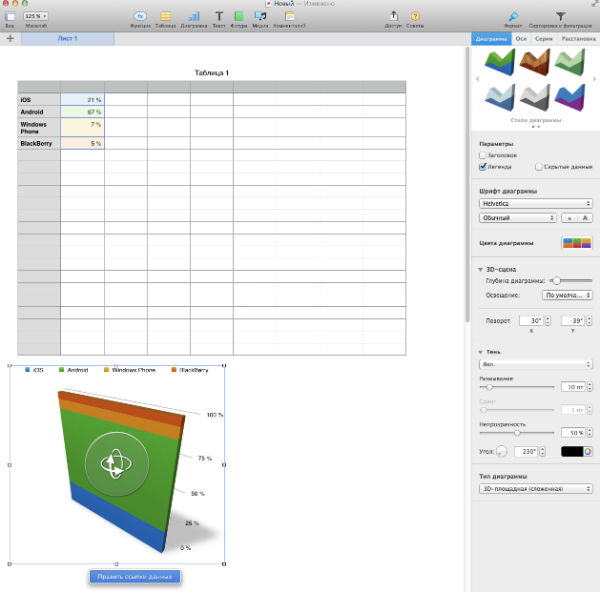Enable the Заголовок (Title) checkbox
Viewport: 600px width, 592px height.
tap(483, 155)
